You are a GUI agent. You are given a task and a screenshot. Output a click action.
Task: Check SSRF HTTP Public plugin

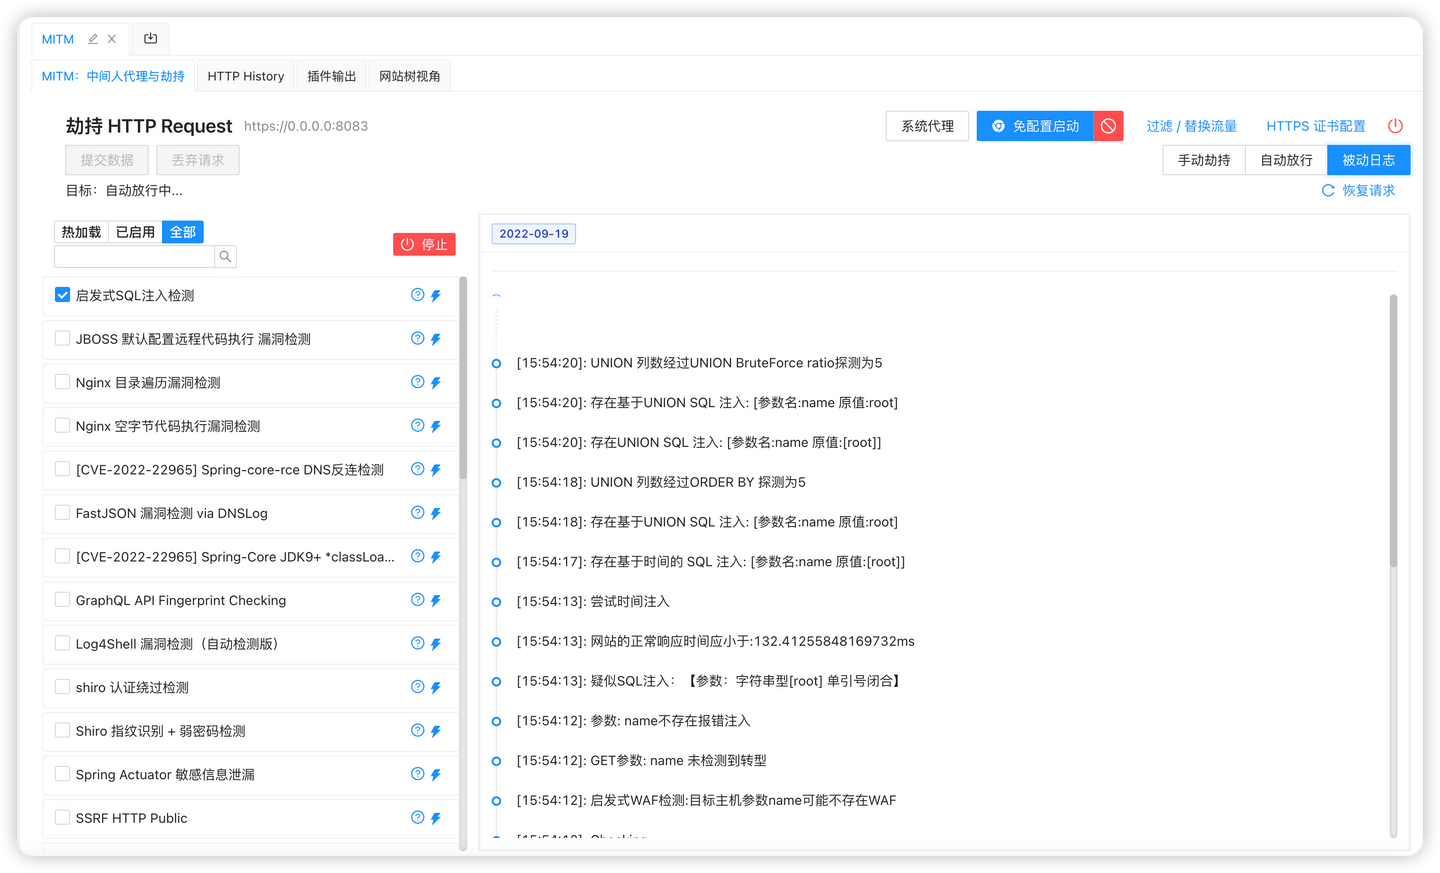[62, 817]
